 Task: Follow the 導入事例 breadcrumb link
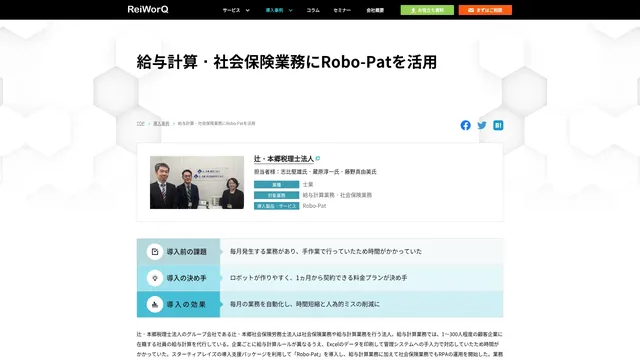[161, 123]
